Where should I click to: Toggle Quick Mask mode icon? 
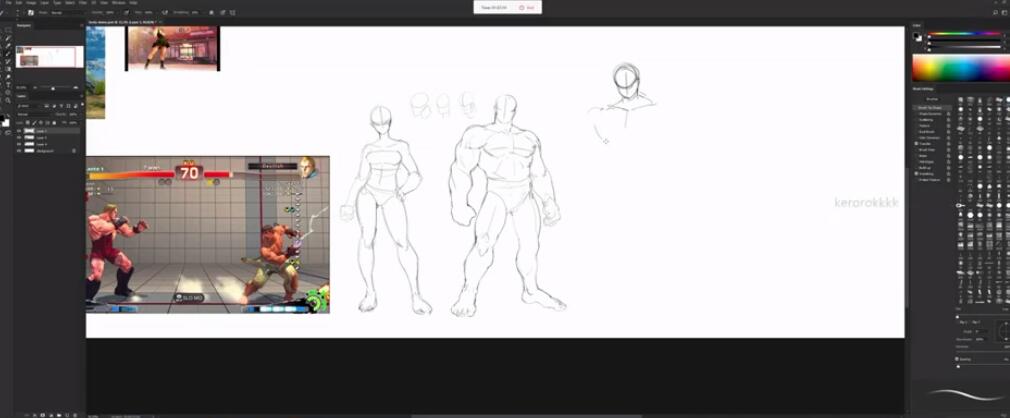coord(8,133)
